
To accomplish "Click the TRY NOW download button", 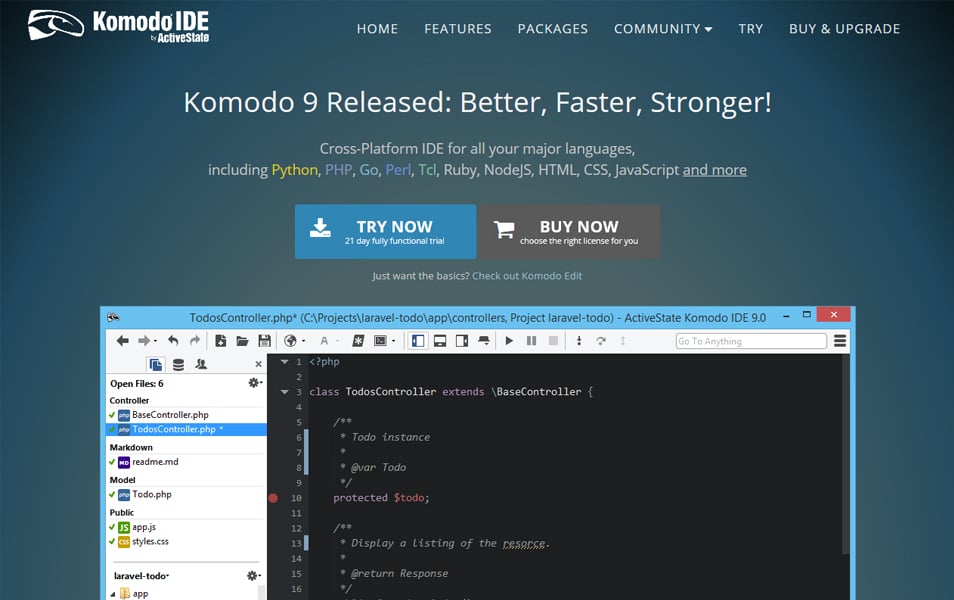I will (385, 232).
